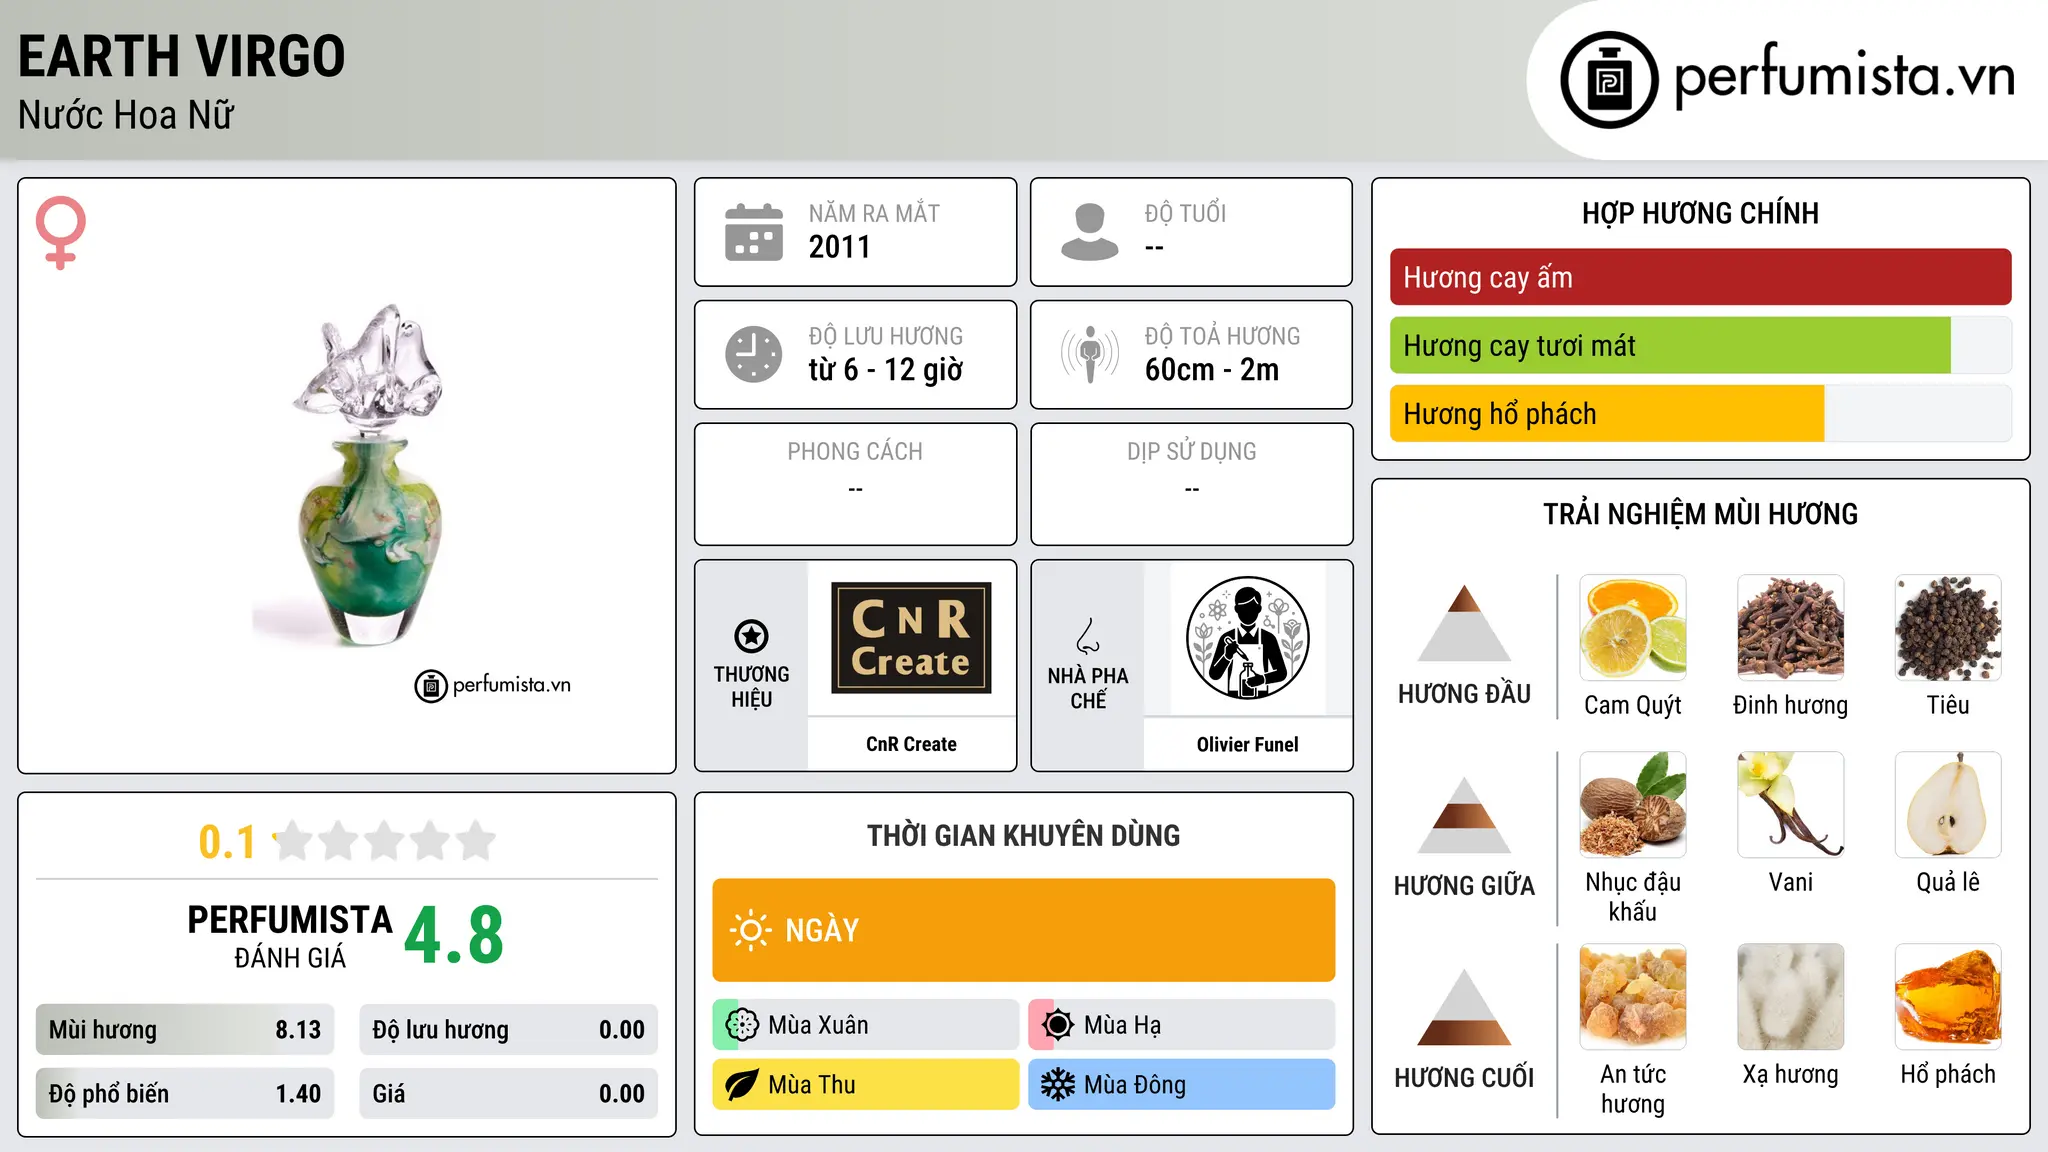Click the CnR Create brand logo image
The width and height of the screenshot is (2048, 1152).
click(x=911, y=638)
